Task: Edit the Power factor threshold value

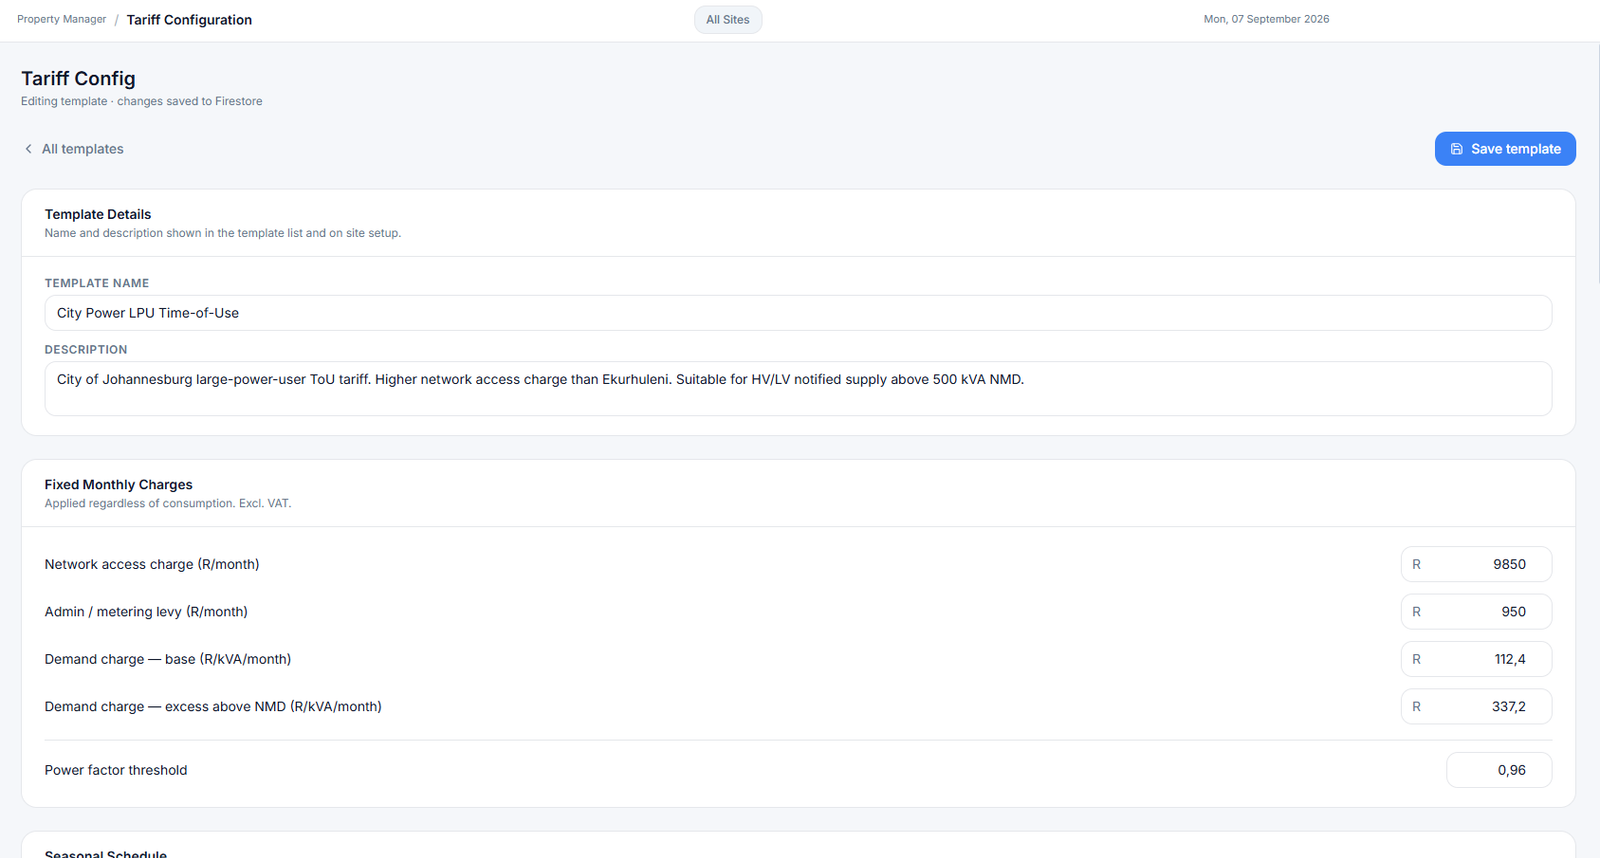Action: point(1499,770)
